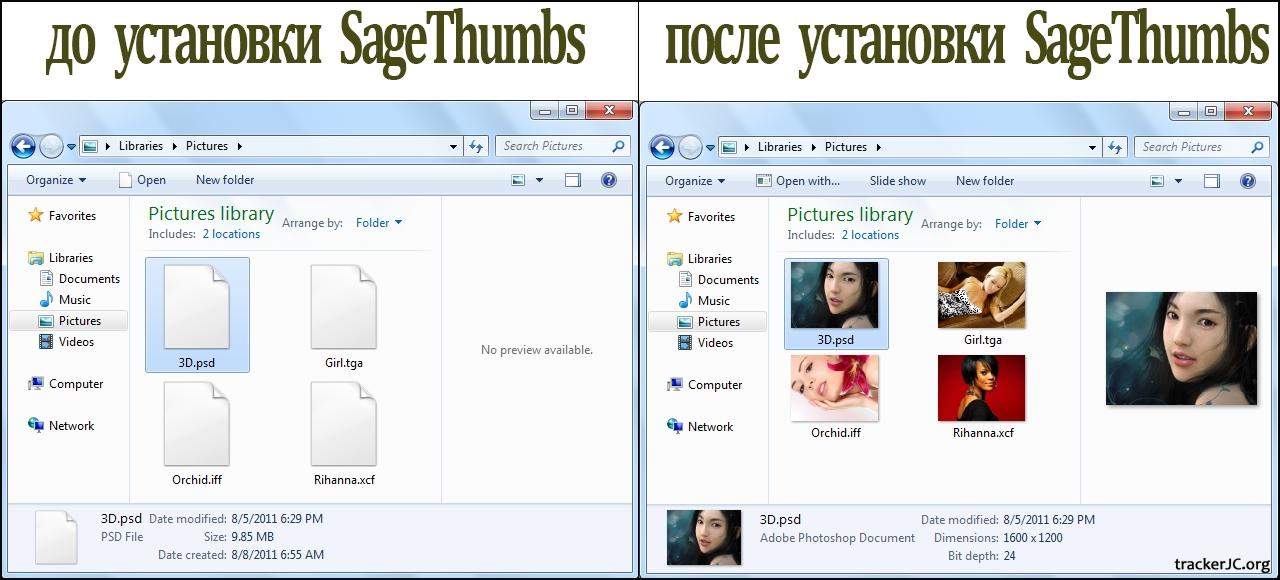Open the blank Rihanna.xcf file icon
Viewport: 1280px width, 580px height.
[x=343, y=424]
